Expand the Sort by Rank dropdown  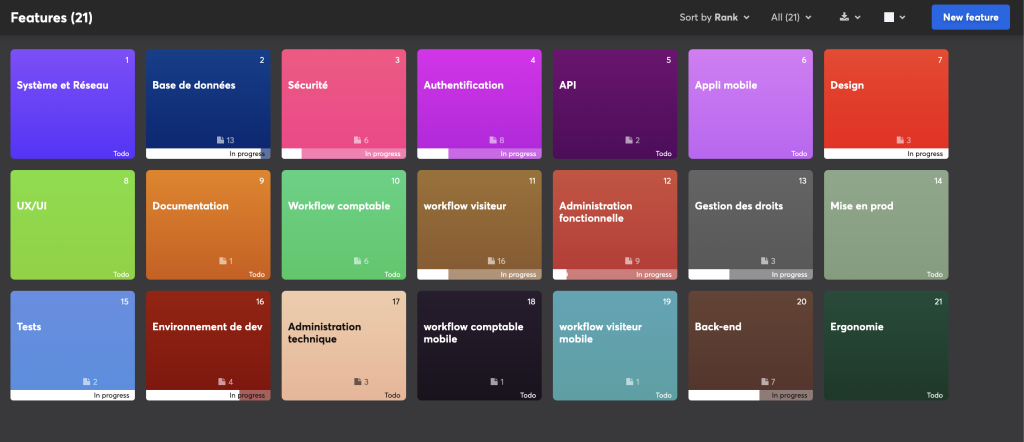pos(716,17)
